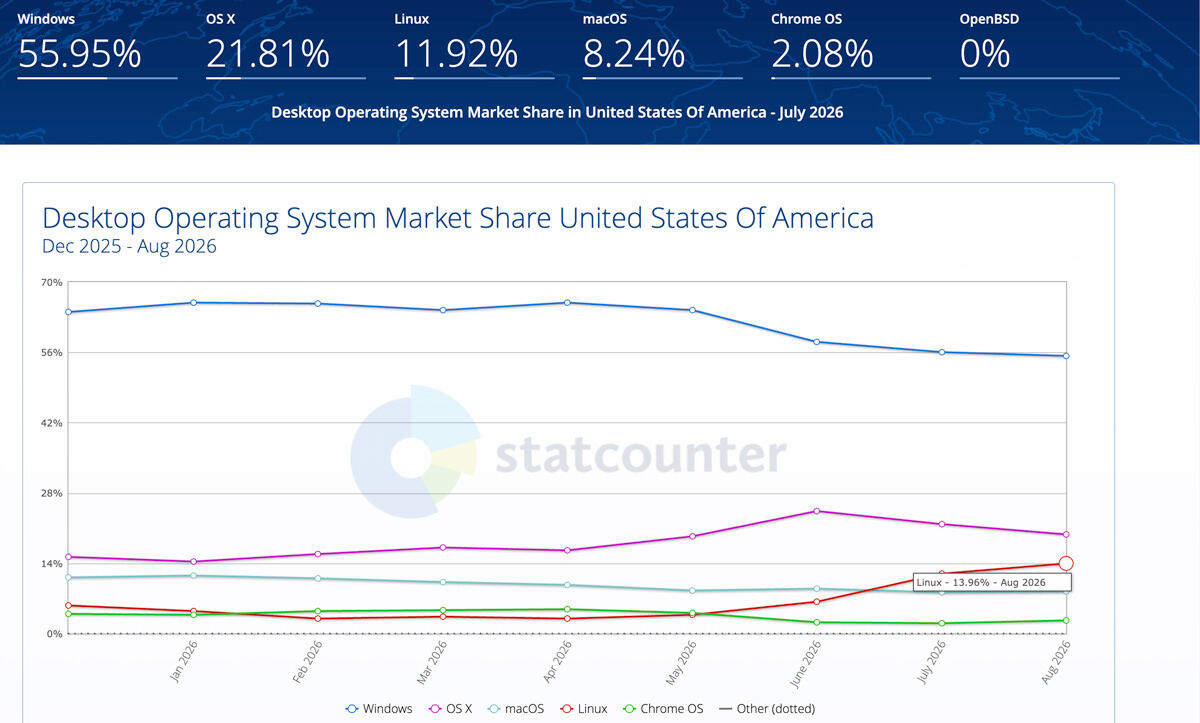
Task: Toggle Chrome OS series in legend
Action: point(662,708)
